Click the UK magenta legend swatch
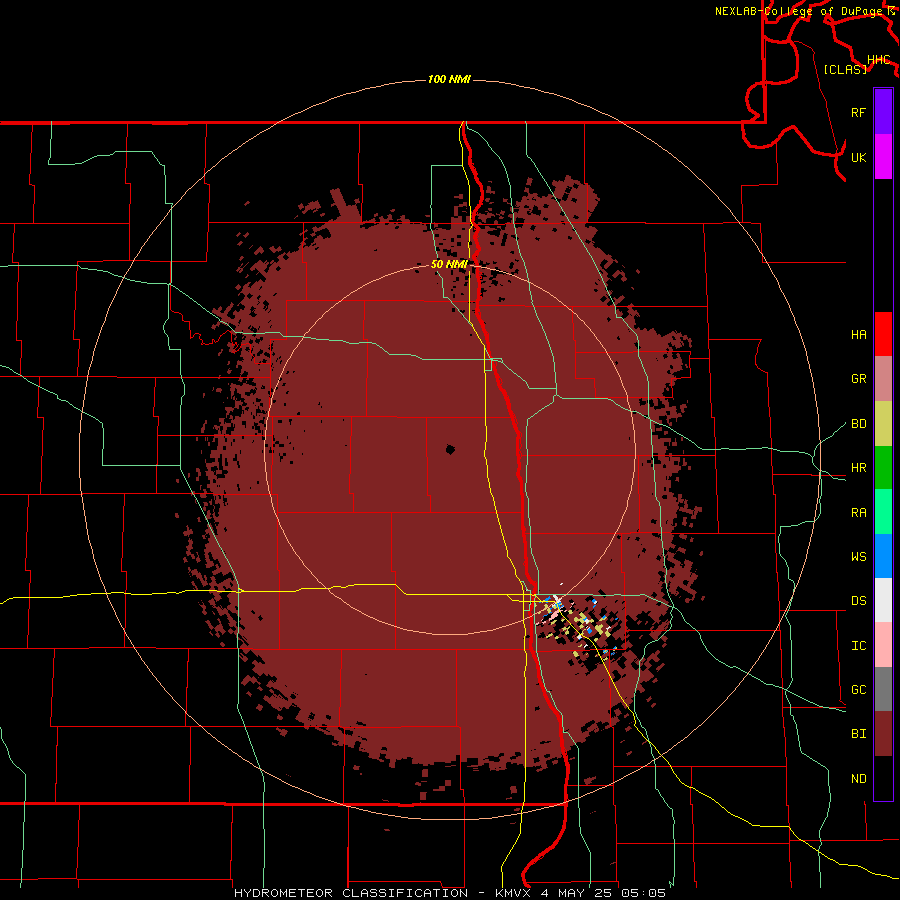 tap(883, 157)
